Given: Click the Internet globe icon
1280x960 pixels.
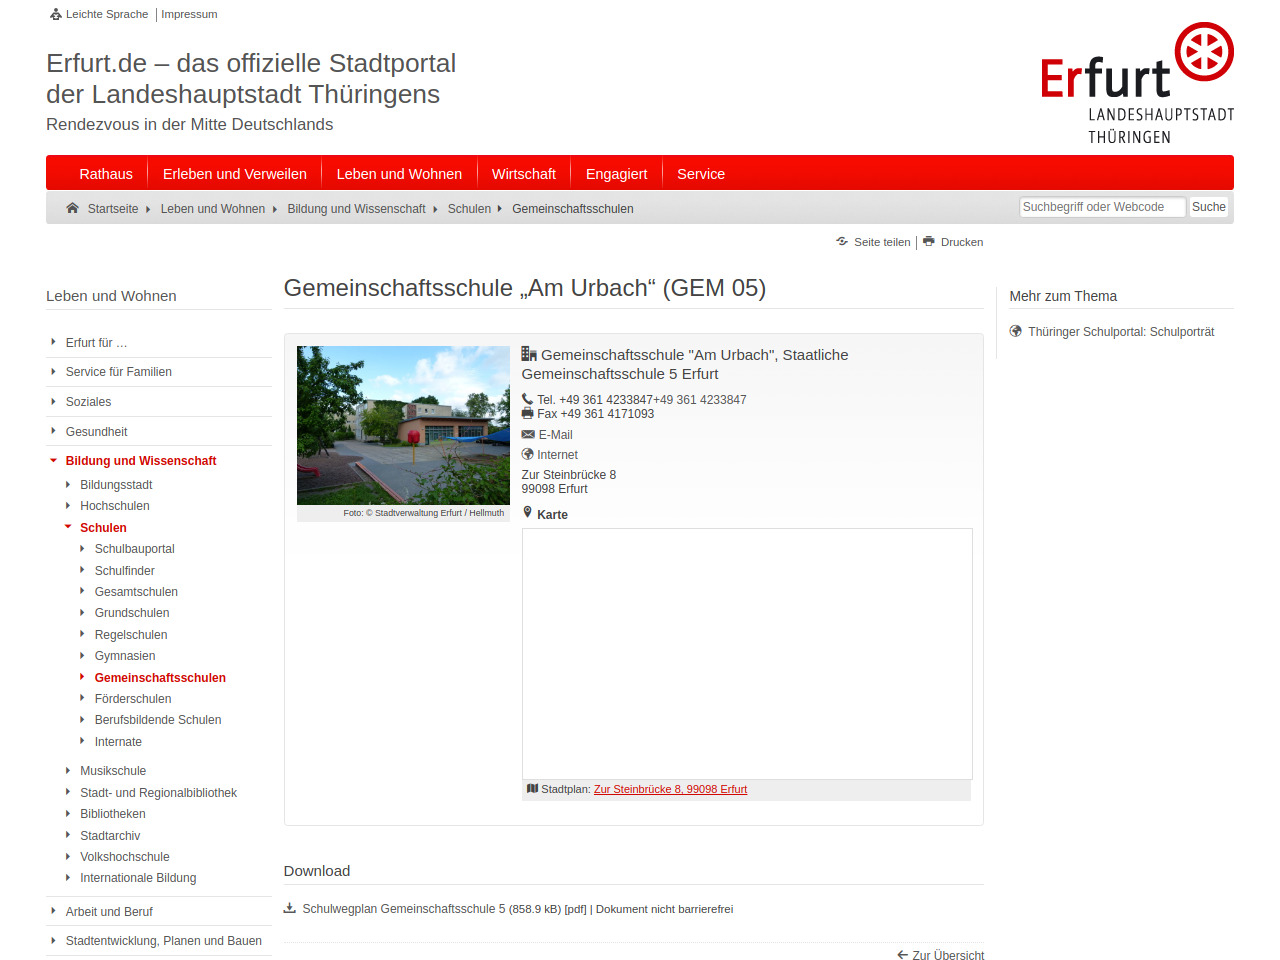Looking at the screenshot, I should [528, 455].
